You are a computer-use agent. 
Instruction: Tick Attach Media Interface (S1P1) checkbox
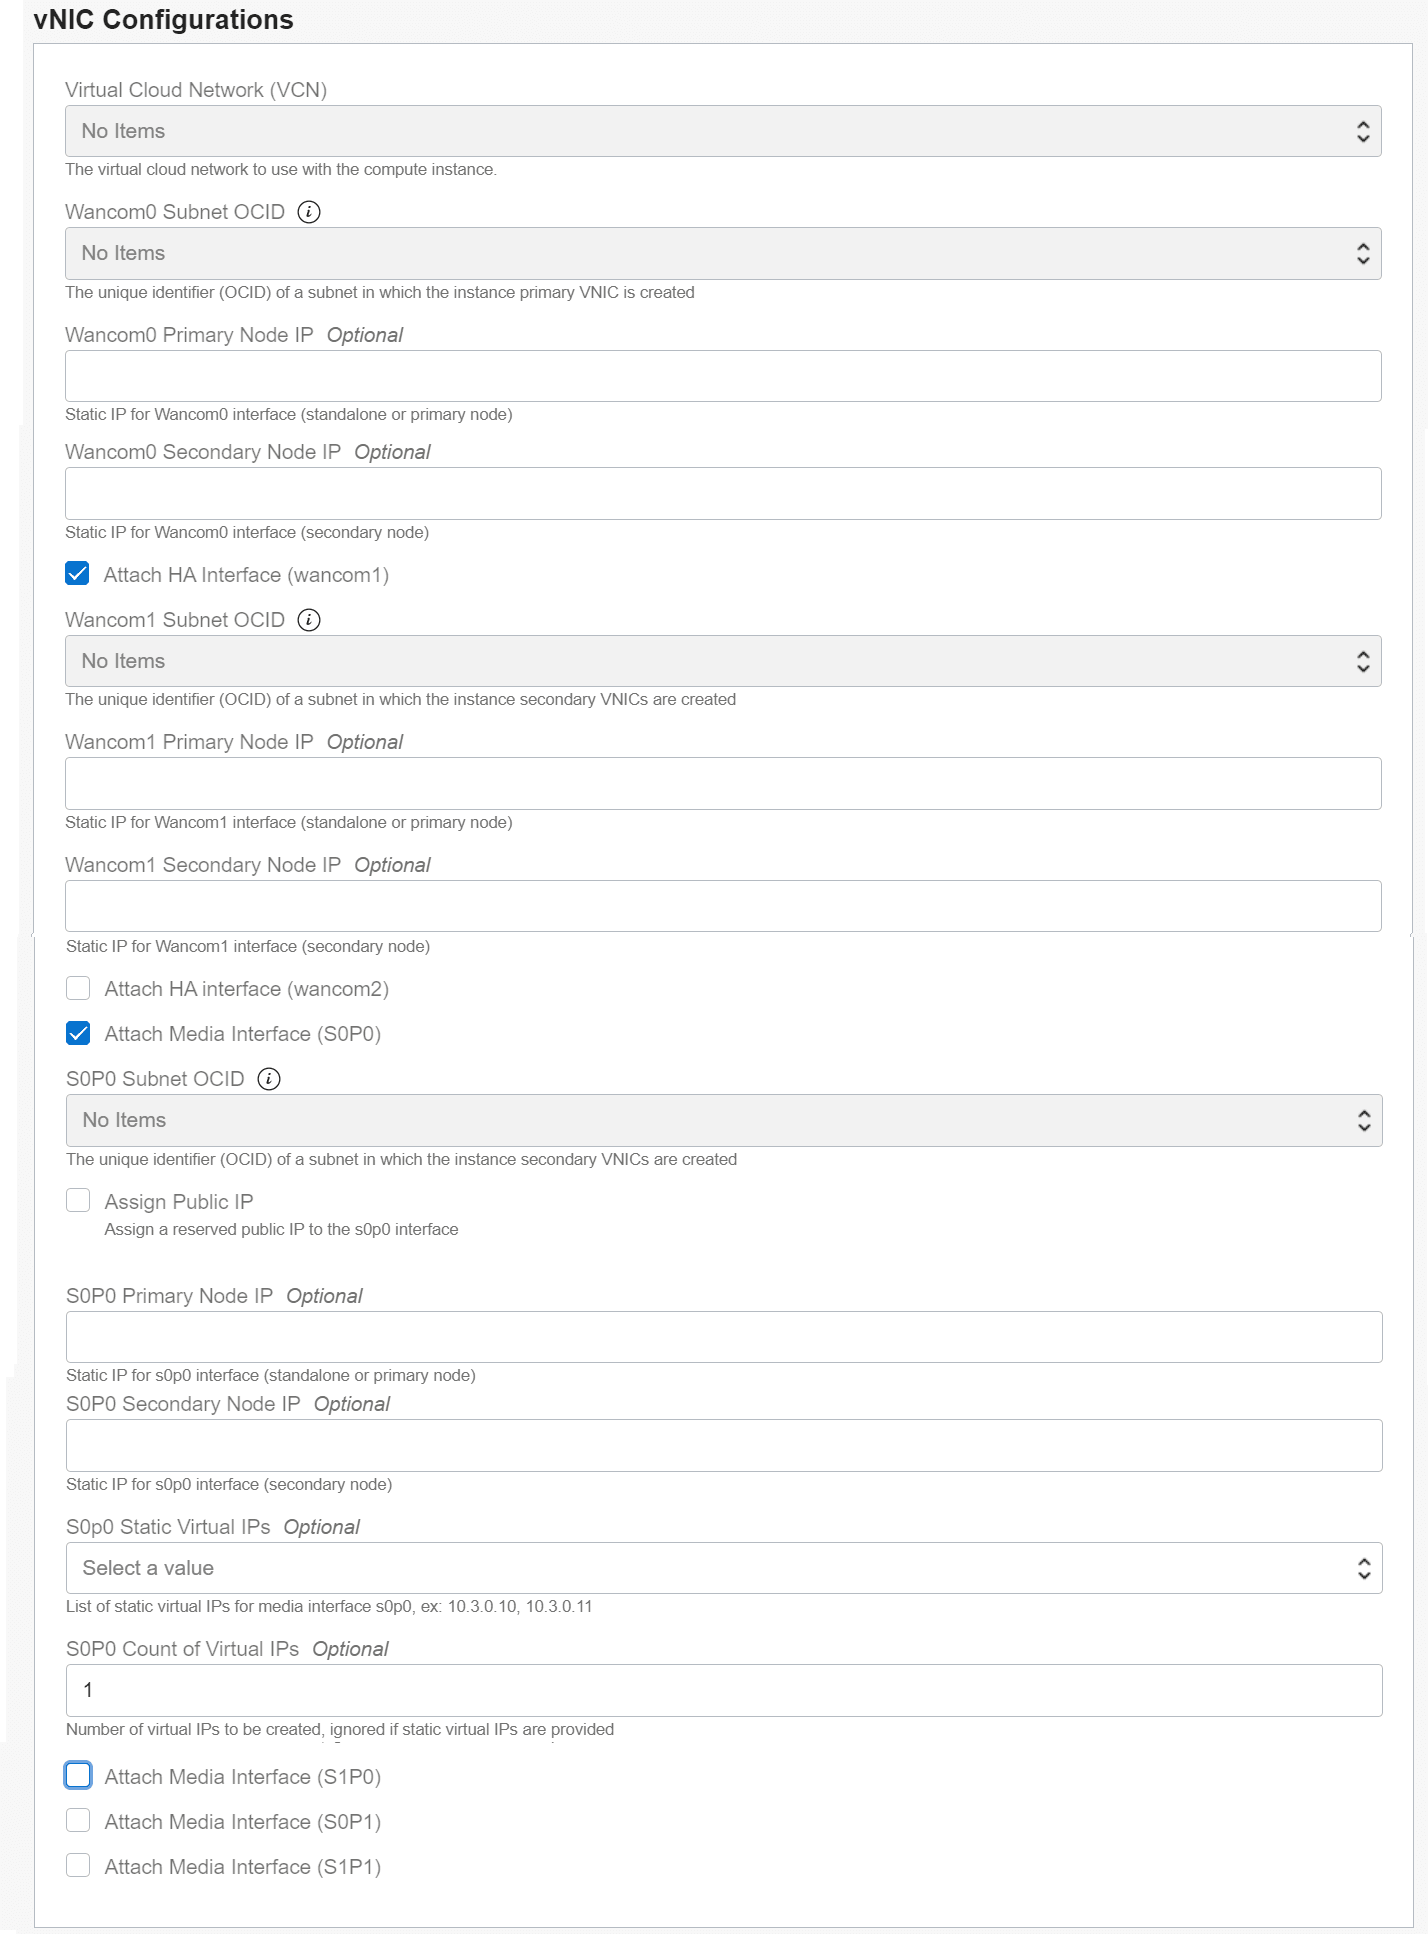[x=78, y=1865]
